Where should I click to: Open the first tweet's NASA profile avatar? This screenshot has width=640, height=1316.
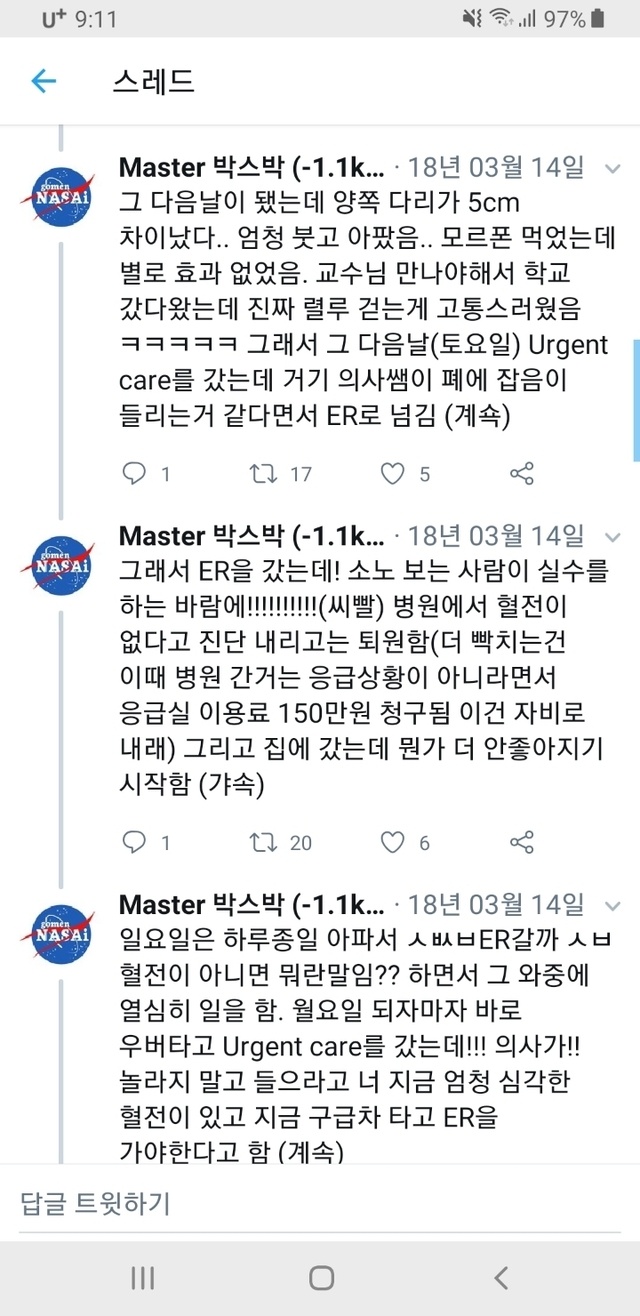click(58, 197)
